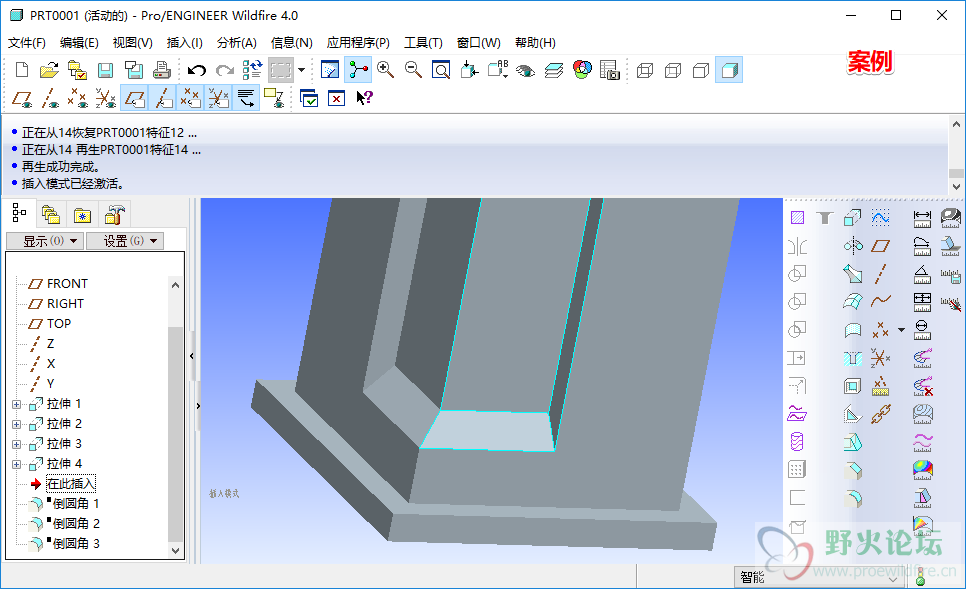
Task: Click the datum plane tool in right toolbar
Action: 880,246
